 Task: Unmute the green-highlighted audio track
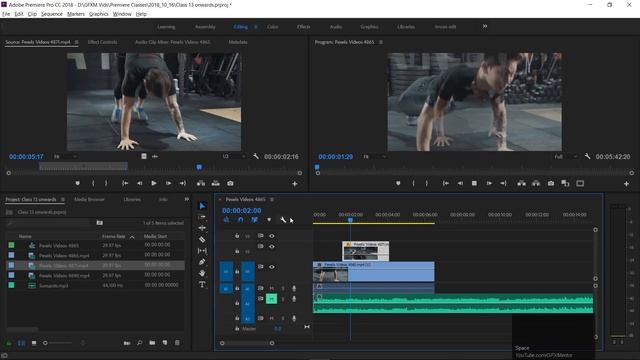pyautogui.click(x=271, y=299)
